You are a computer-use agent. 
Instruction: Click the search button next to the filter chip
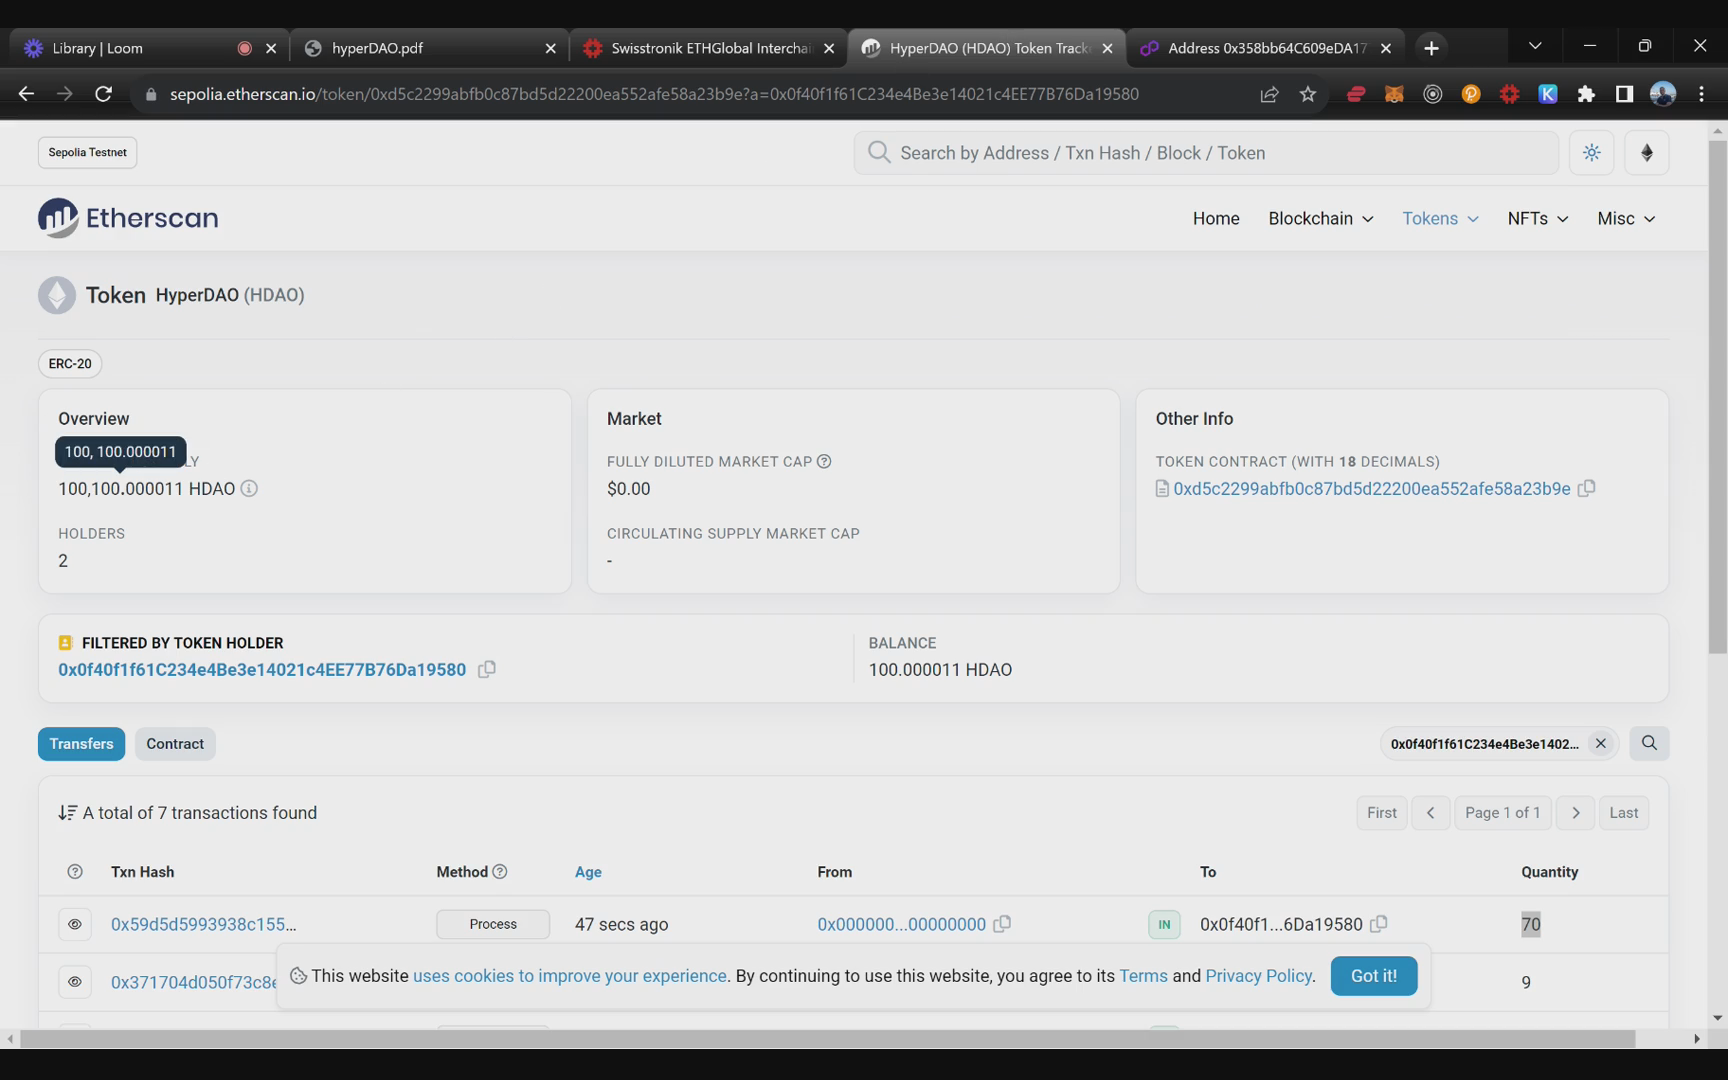point(1648,743)
